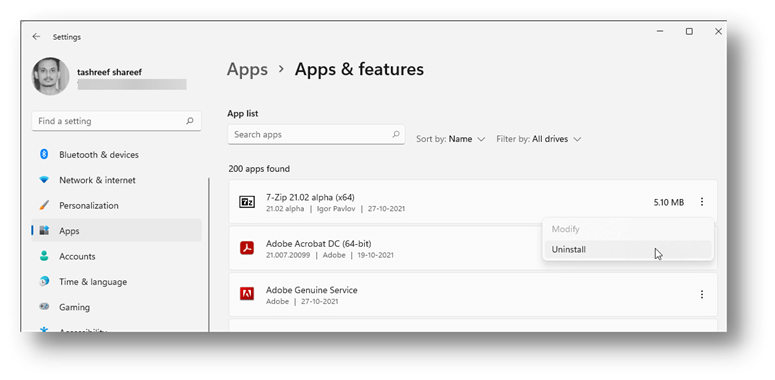Open tashreef shareef's profile picture

pyautogui.click(x=50, y=76)
